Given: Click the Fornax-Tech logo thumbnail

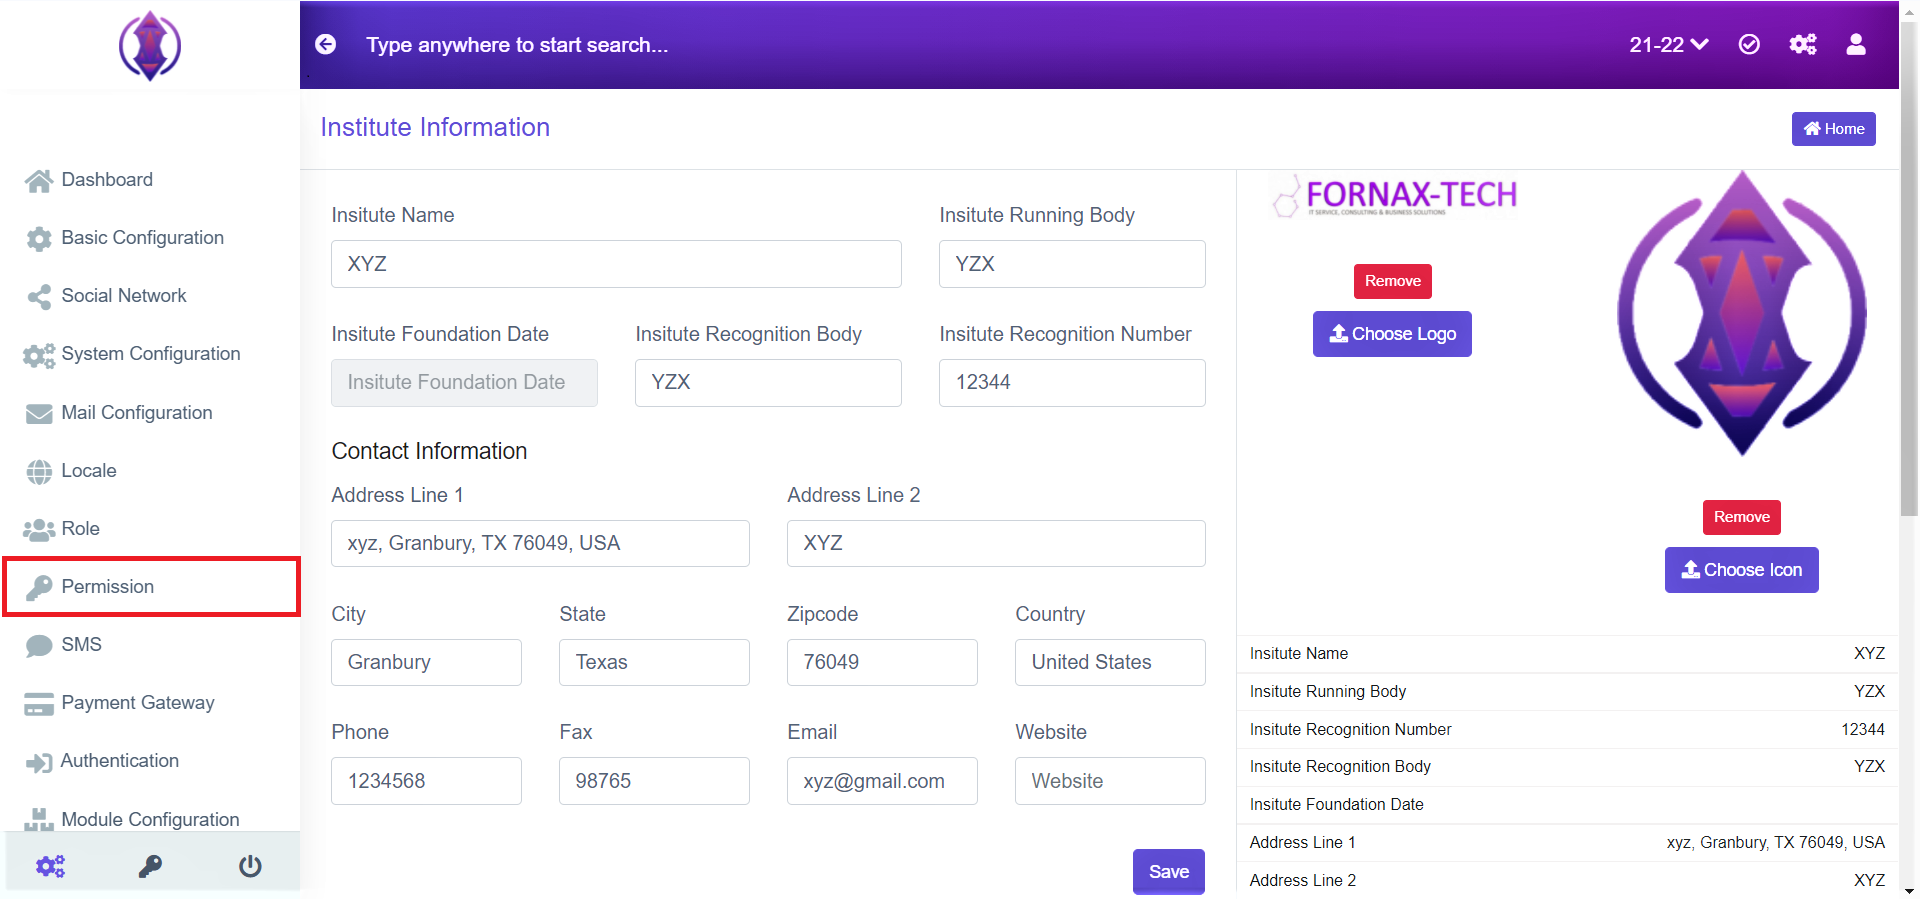Looking at the screenshot, I should 1394,196.
